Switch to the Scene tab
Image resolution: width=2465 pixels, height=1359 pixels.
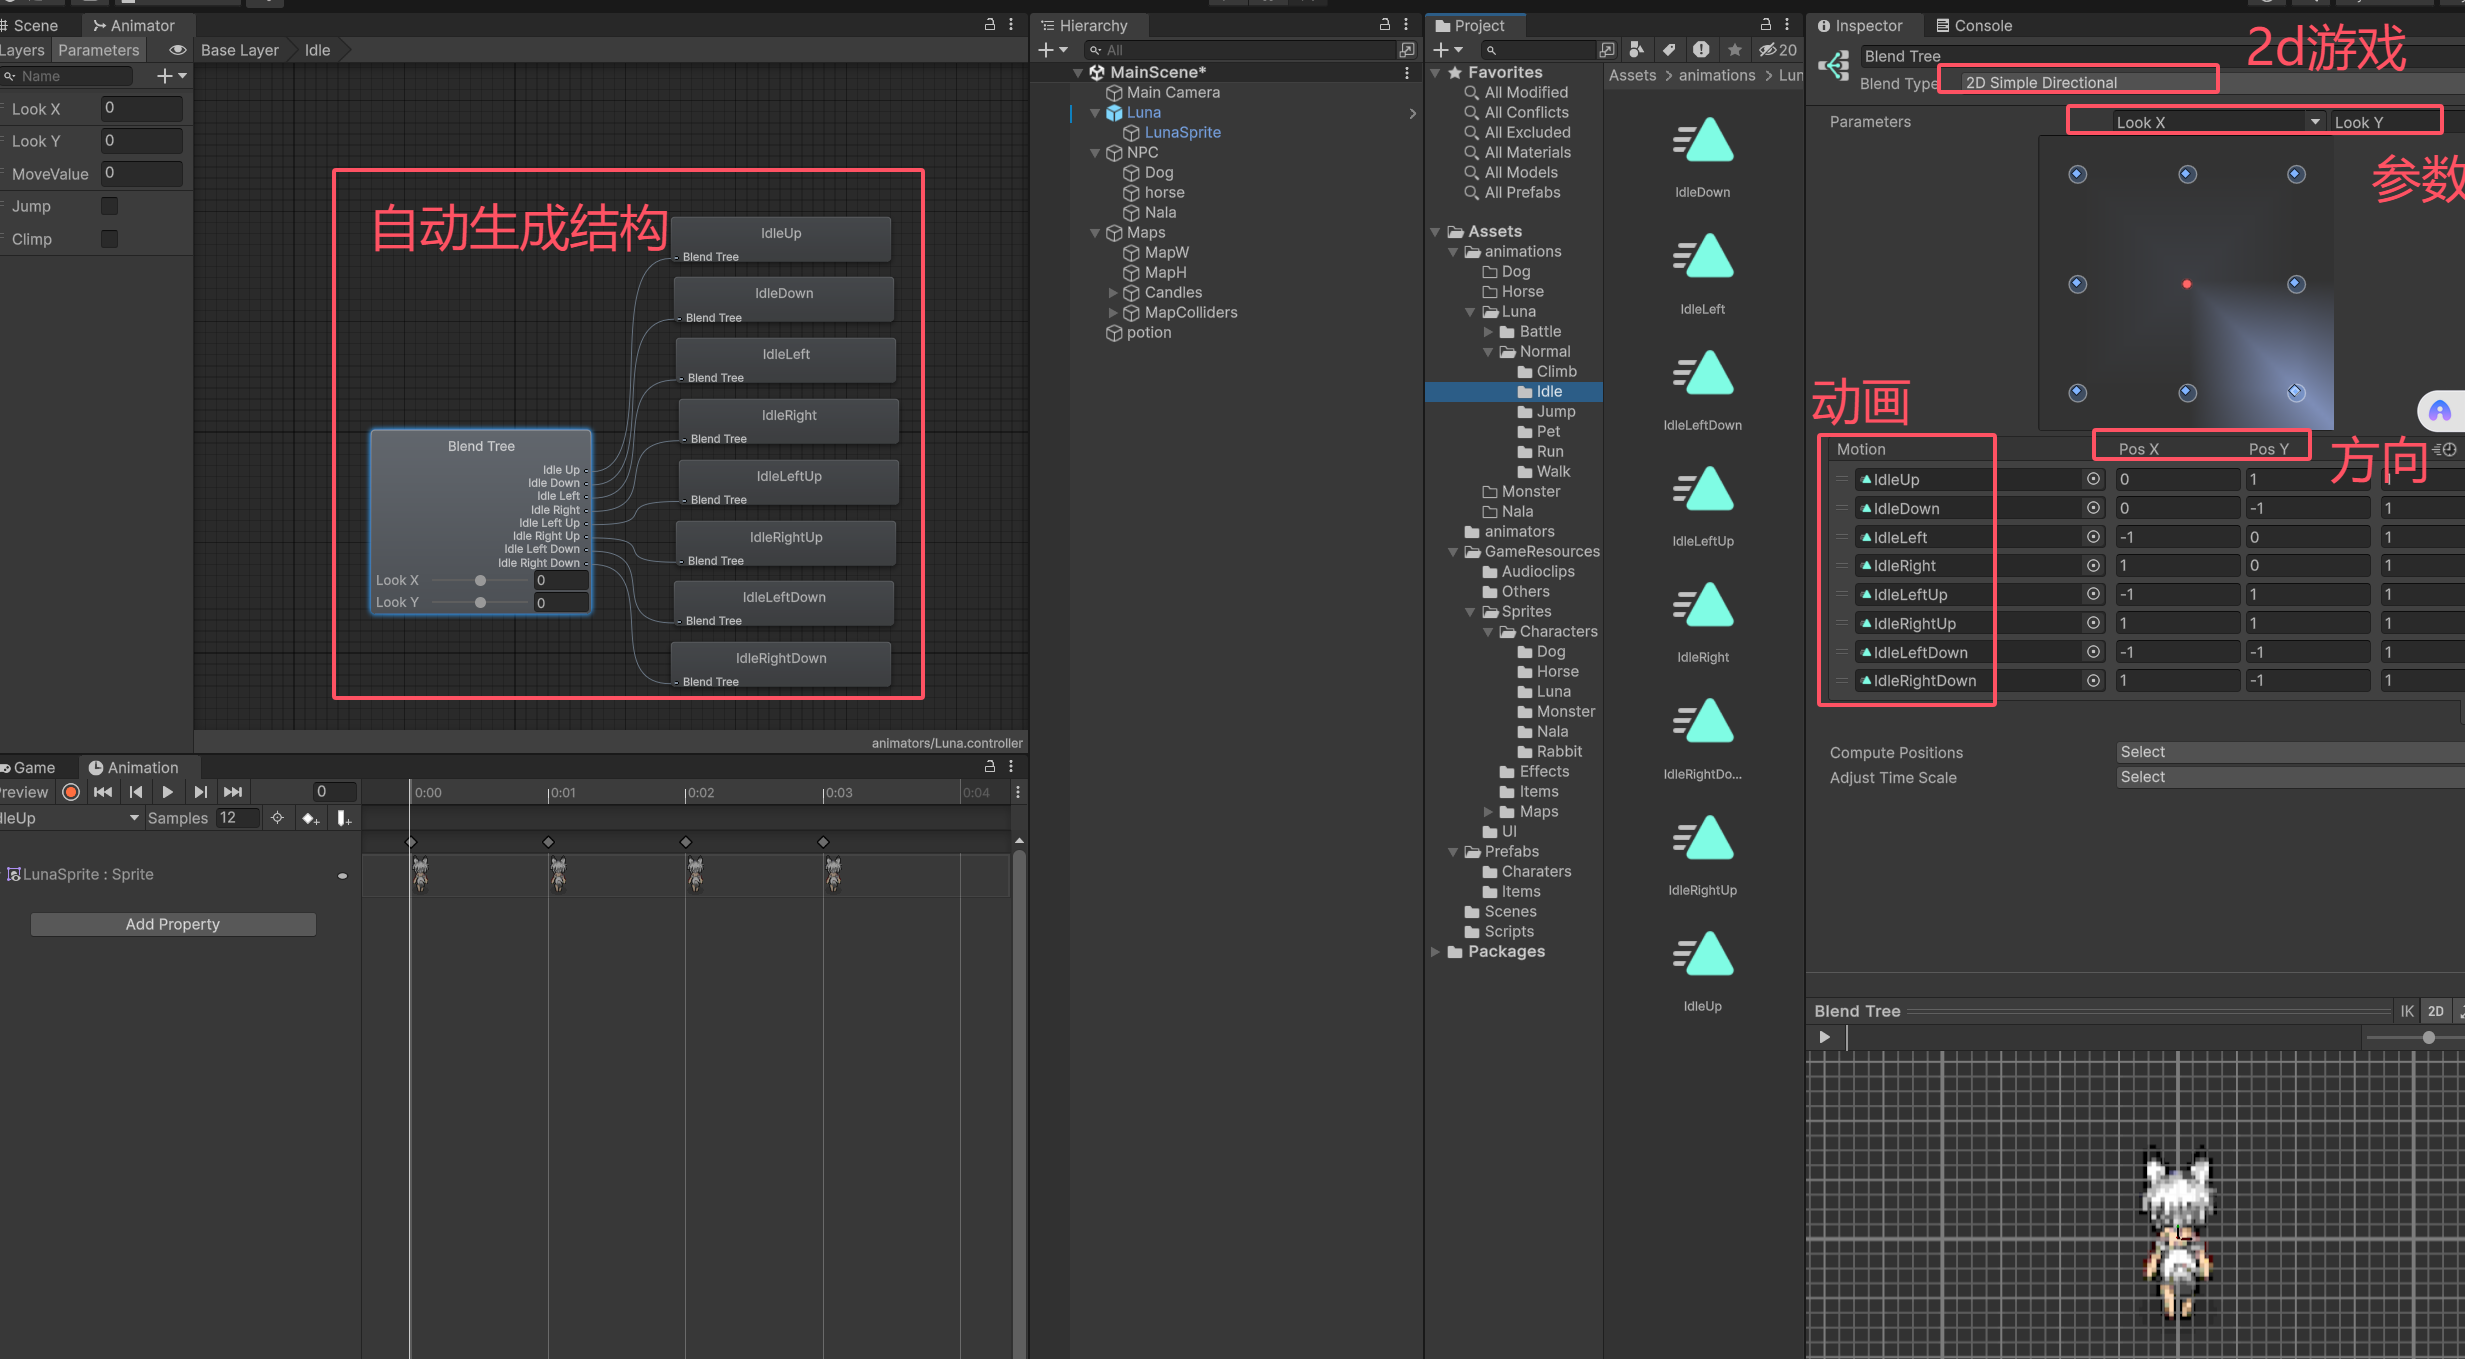[34, 26]
